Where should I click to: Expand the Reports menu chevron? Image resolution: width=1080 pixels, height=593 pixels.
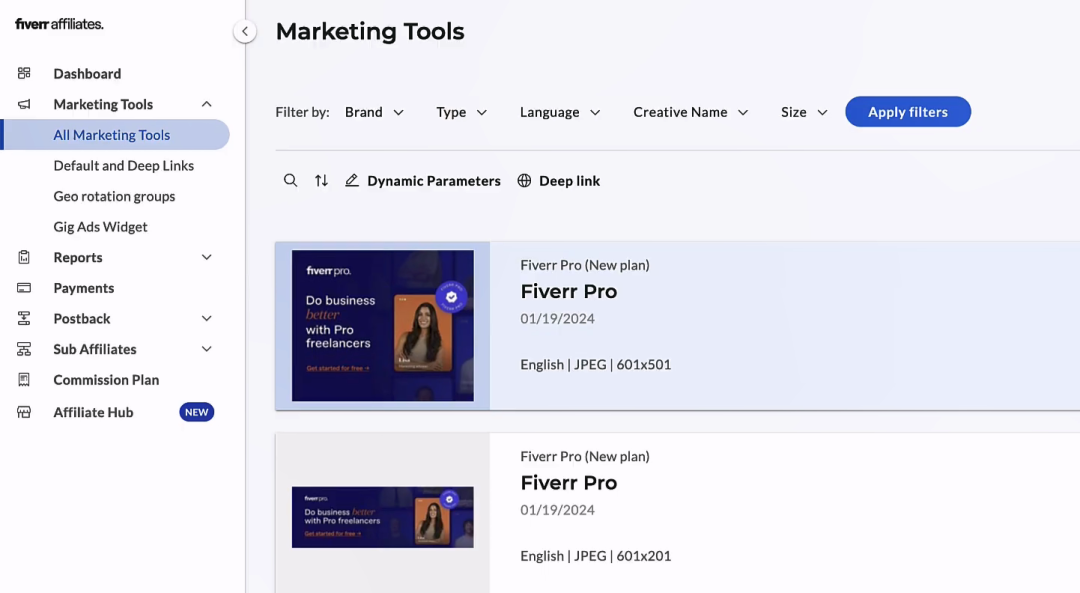207,257
